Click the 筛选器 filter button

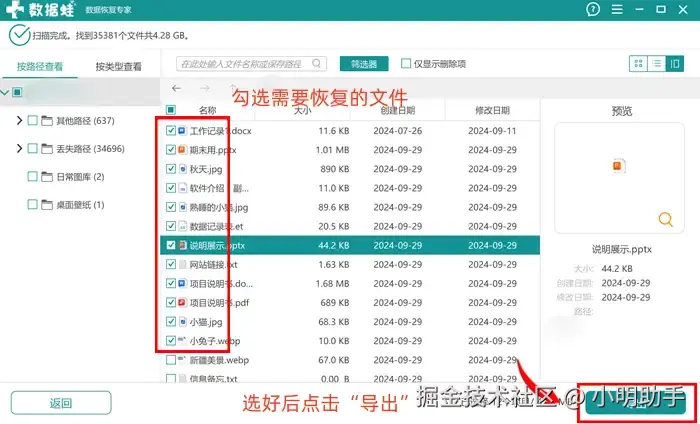(364, 64)
